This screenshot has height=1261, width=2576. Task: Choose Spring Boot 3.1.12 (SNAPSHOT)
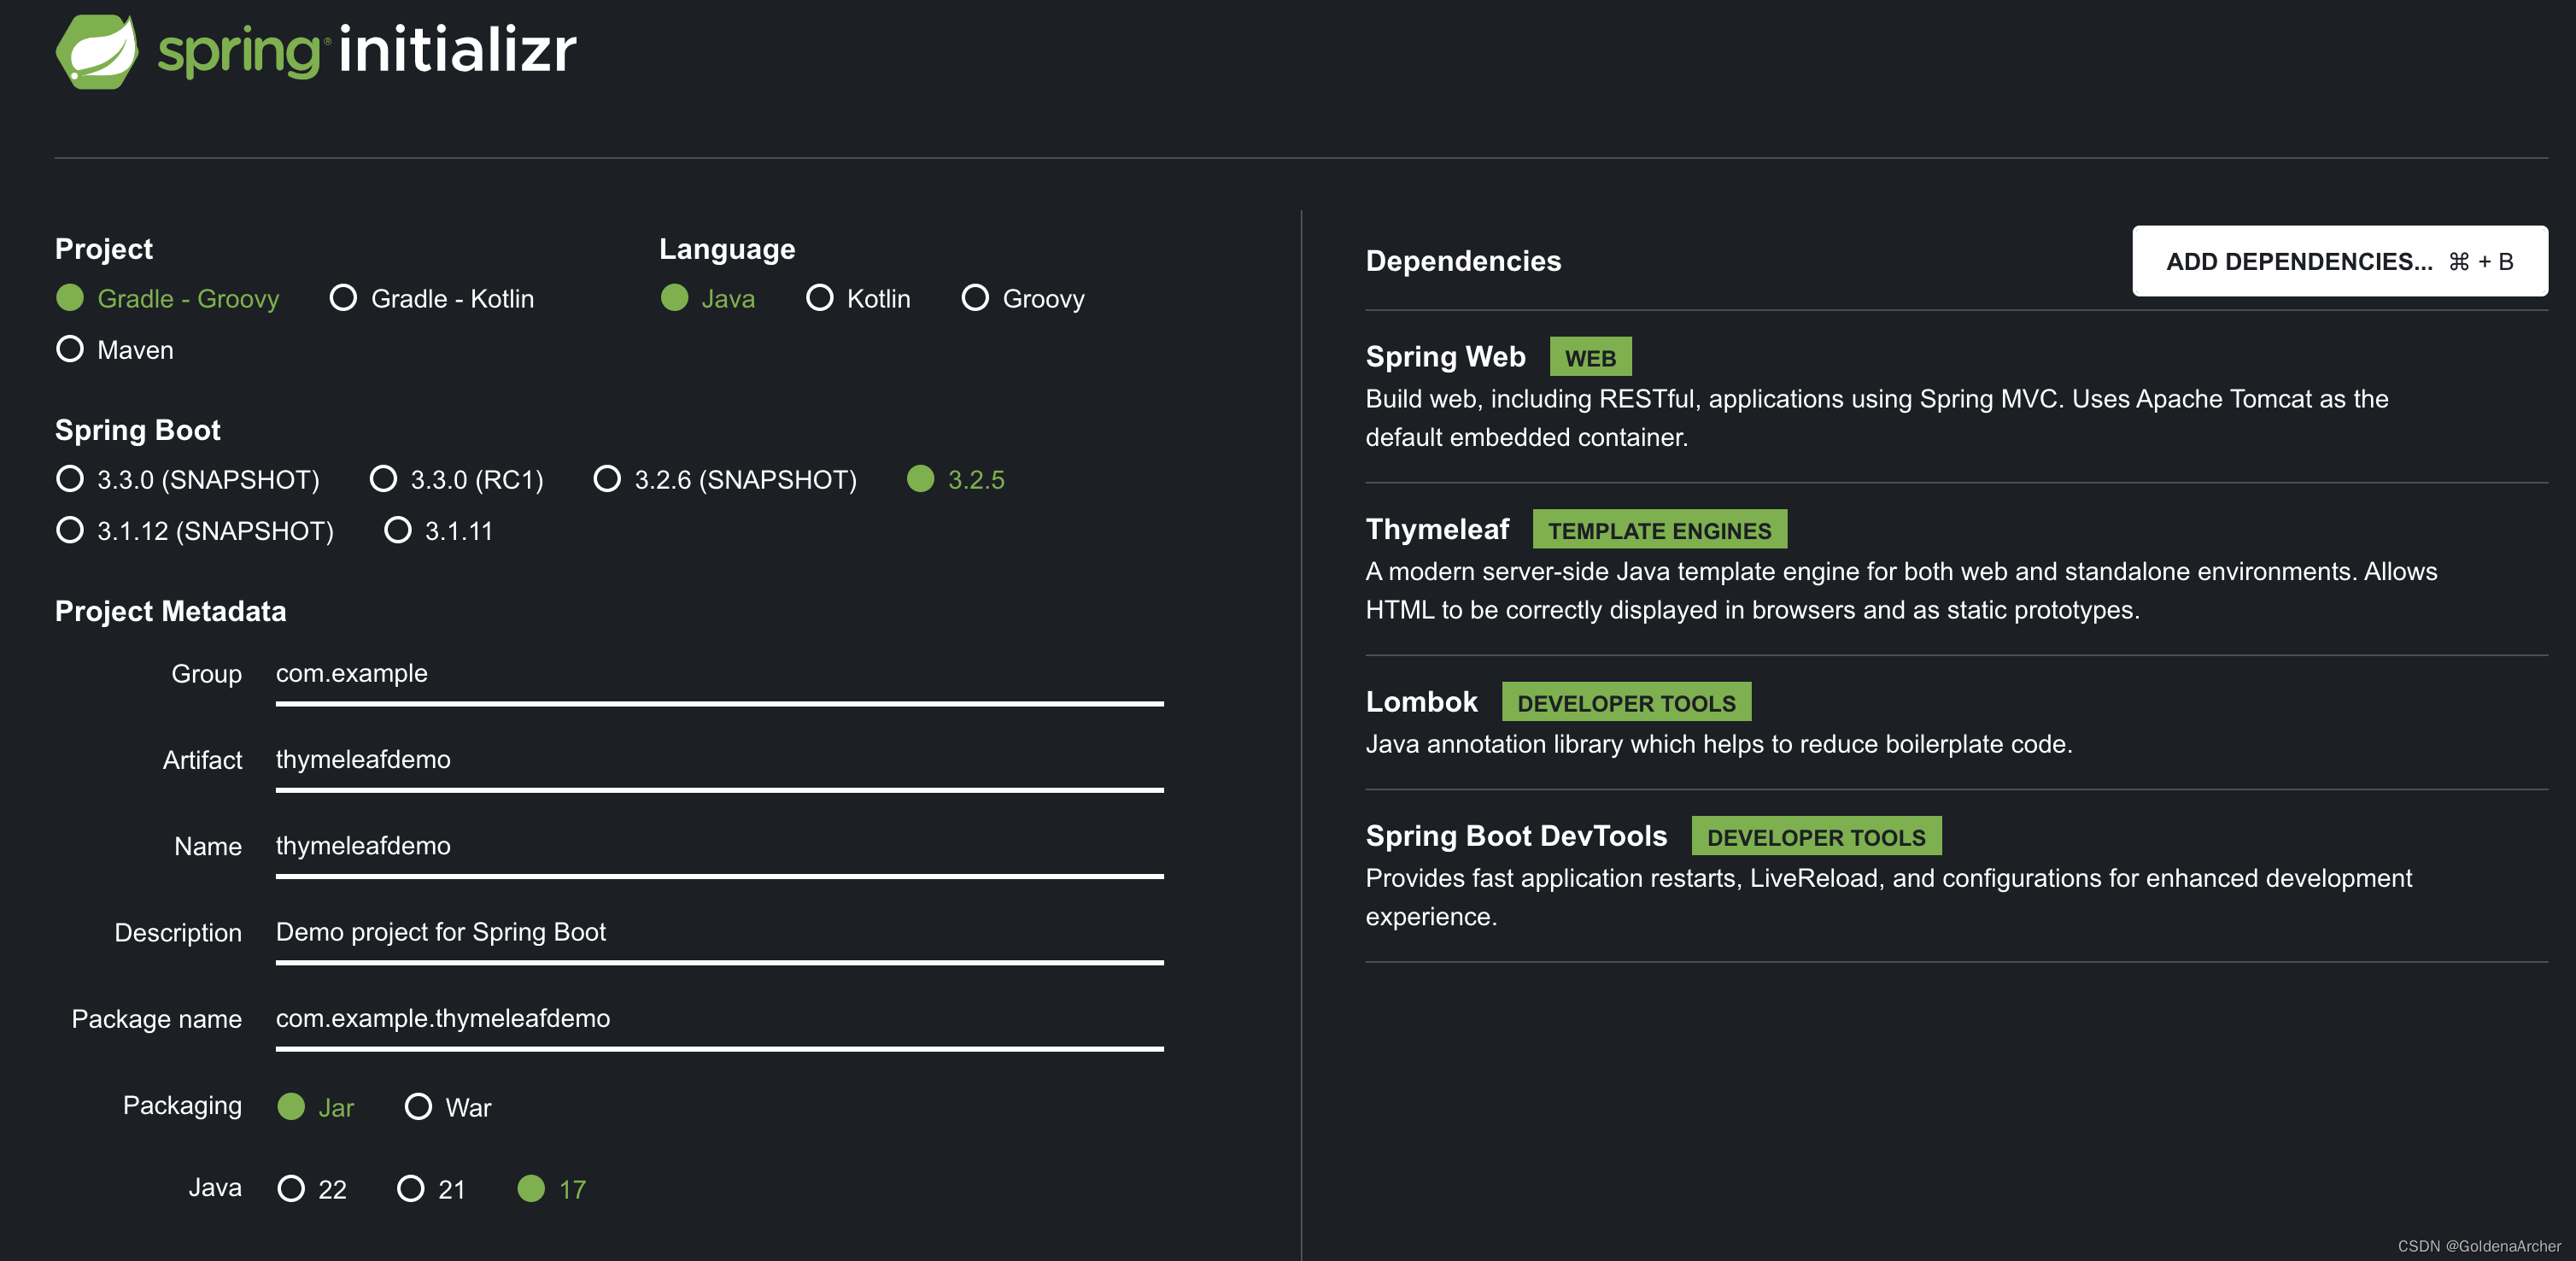click(x=195, y=530)
